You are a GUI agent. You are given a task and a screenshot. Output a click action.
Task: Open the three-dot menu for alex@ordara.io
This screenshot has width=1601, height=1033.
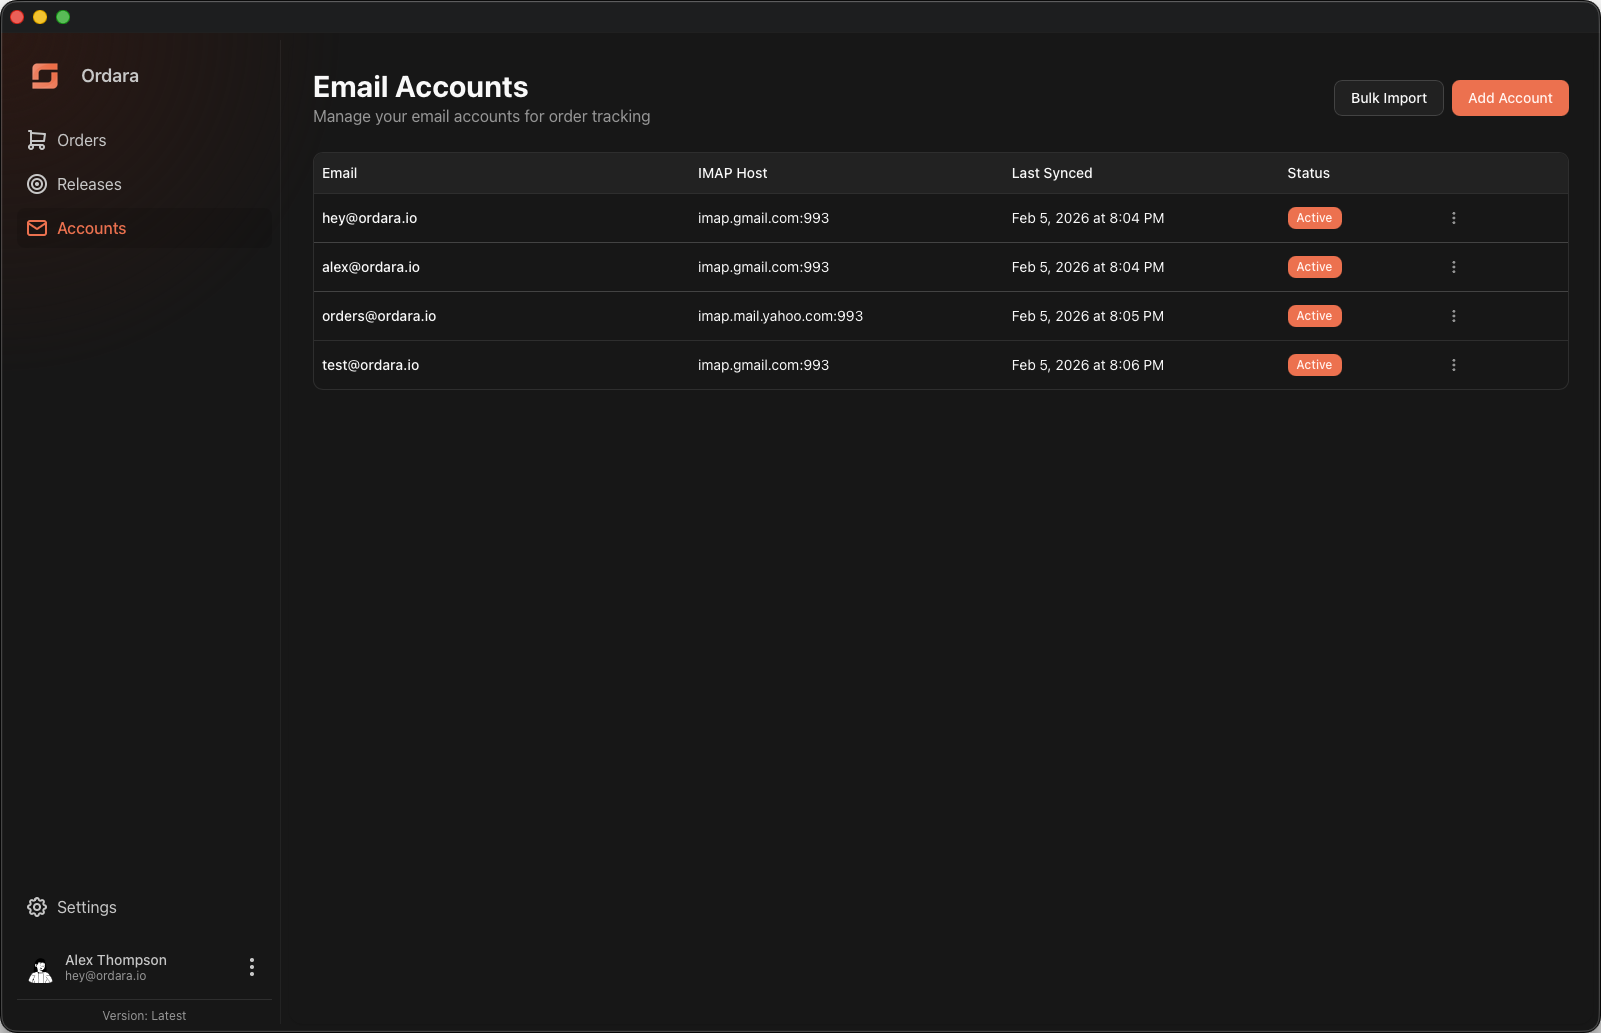click(1454, 266)
